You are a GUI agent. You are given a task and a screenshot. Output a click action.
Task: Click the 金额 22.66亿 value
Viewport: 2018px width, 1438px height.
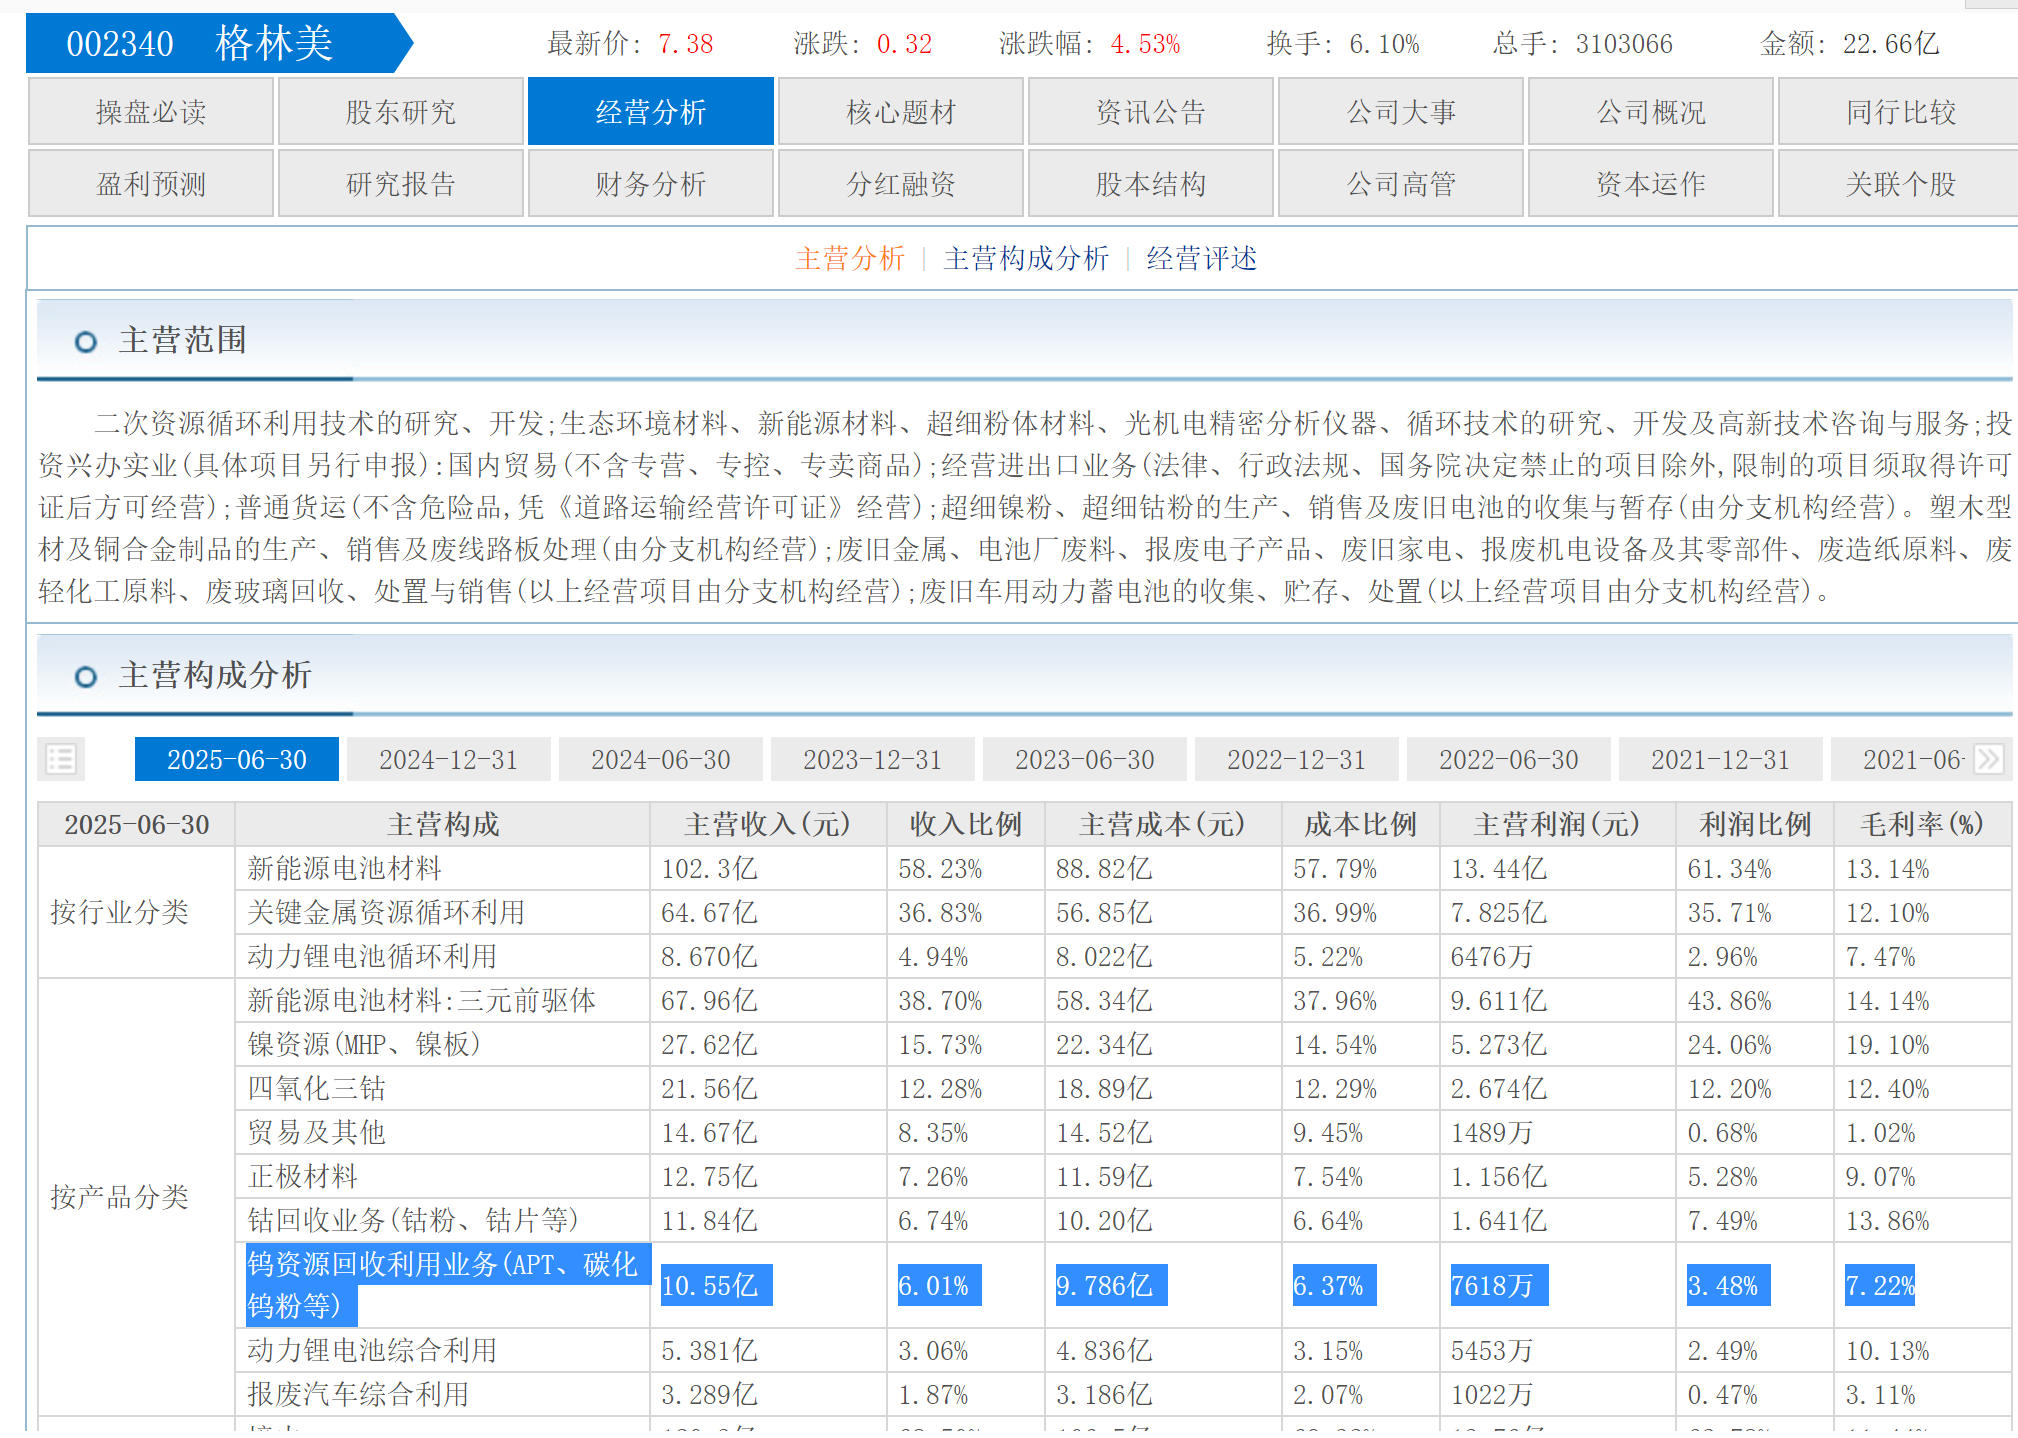click(1890, 44)
